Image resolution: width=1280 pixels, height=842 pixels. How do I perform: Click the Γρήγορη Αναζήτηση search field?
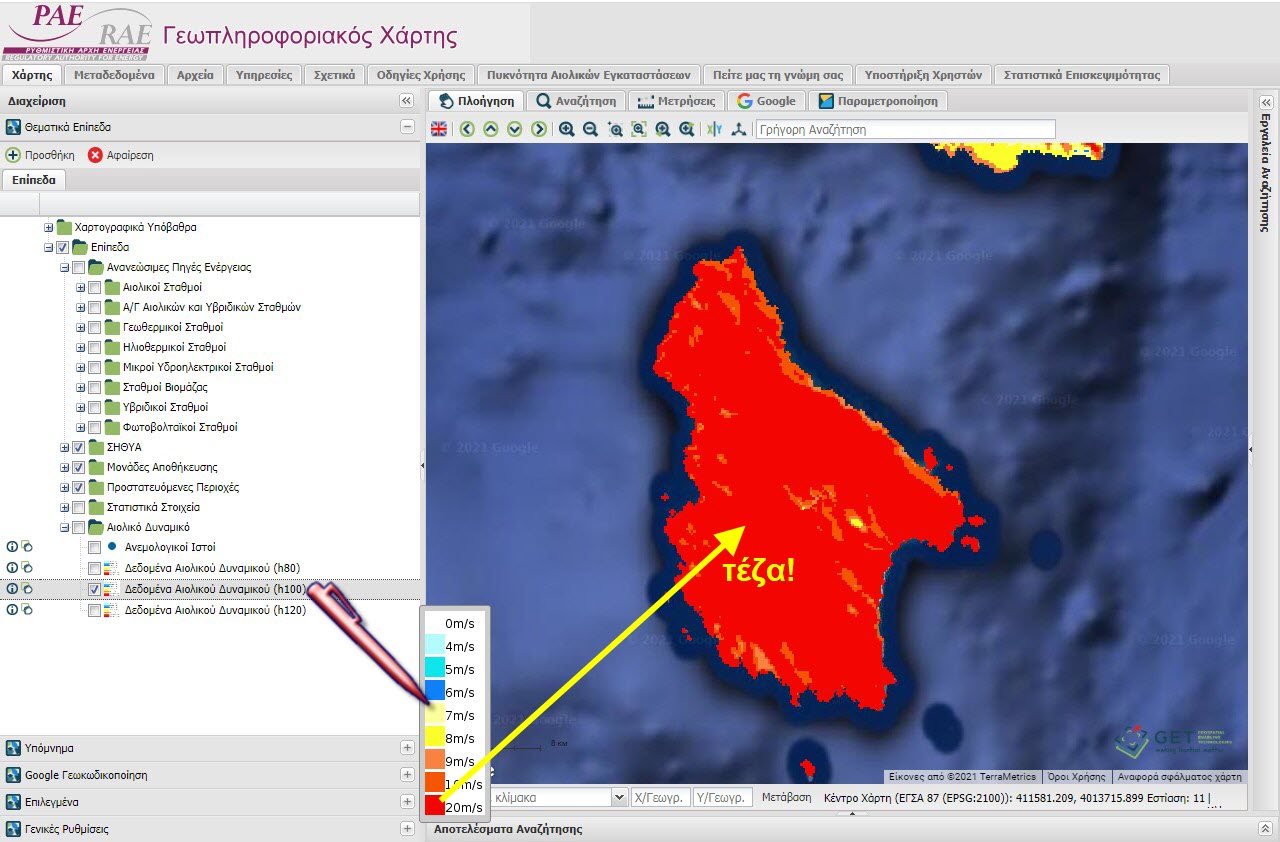pyautogui.click(x=905, y=129)
